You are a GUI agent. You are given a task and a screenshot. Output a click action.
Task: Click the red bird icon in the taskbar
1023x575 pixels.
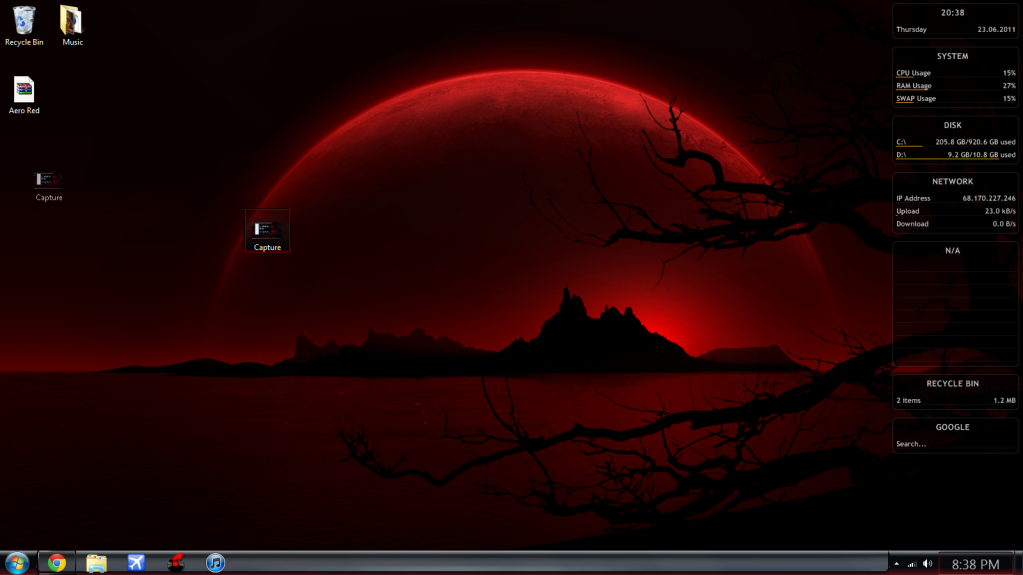tap(176, 563)
